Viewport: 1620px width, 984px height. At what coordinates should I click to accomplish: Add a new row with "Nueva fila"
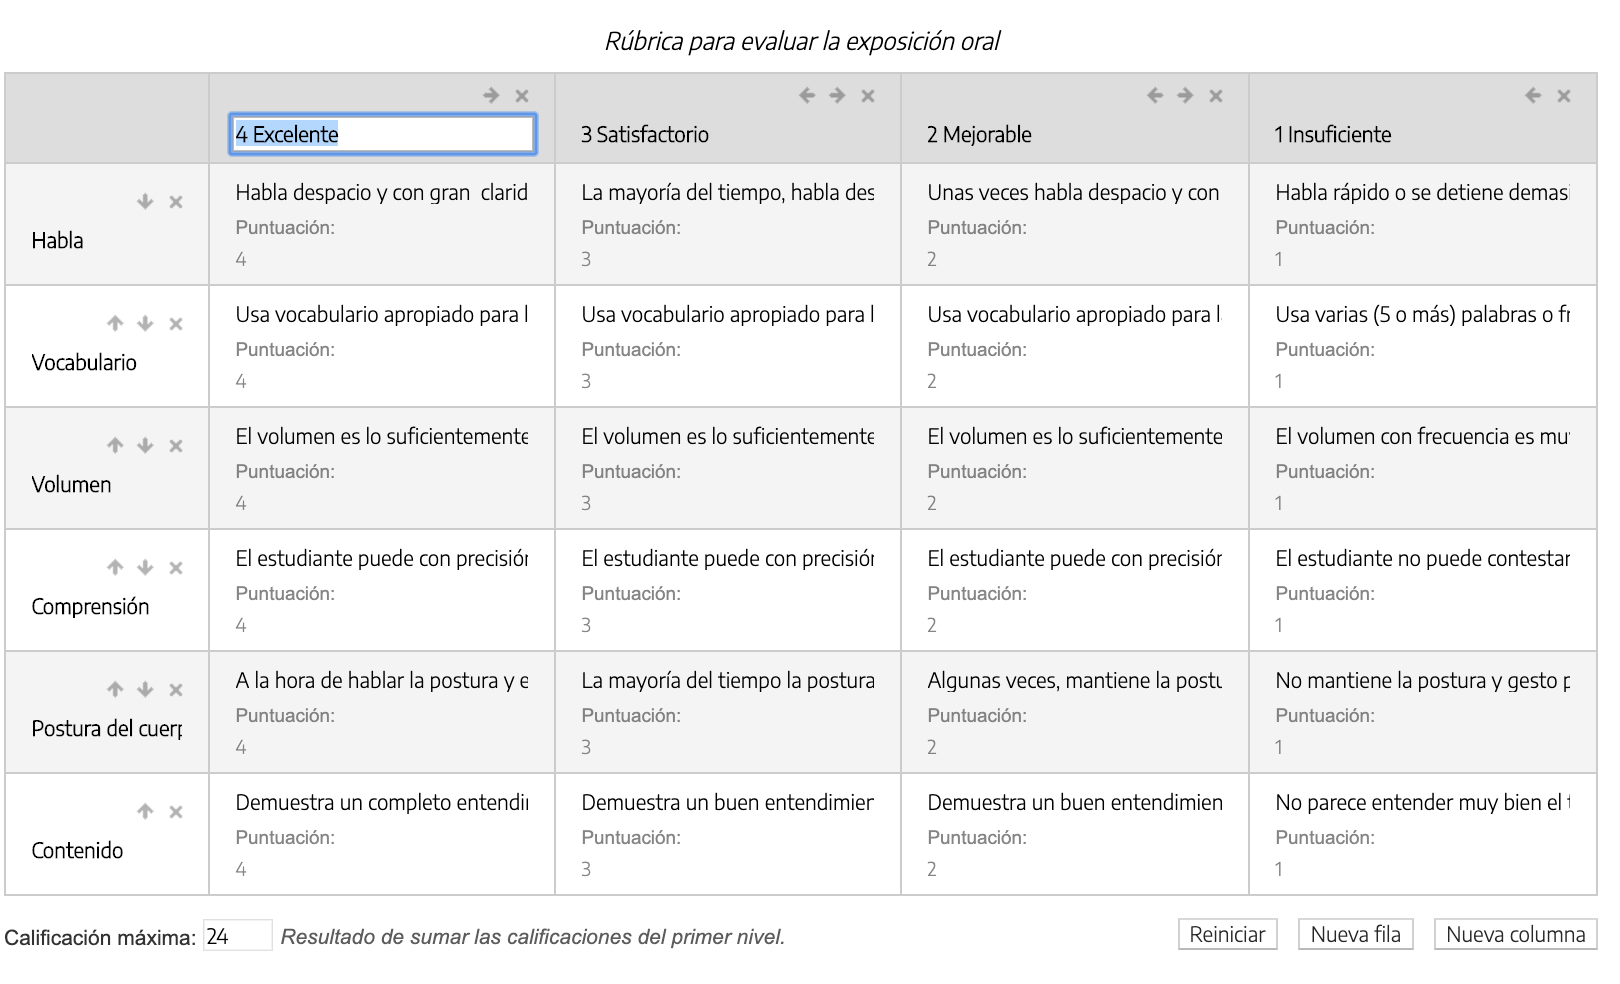1355,935
